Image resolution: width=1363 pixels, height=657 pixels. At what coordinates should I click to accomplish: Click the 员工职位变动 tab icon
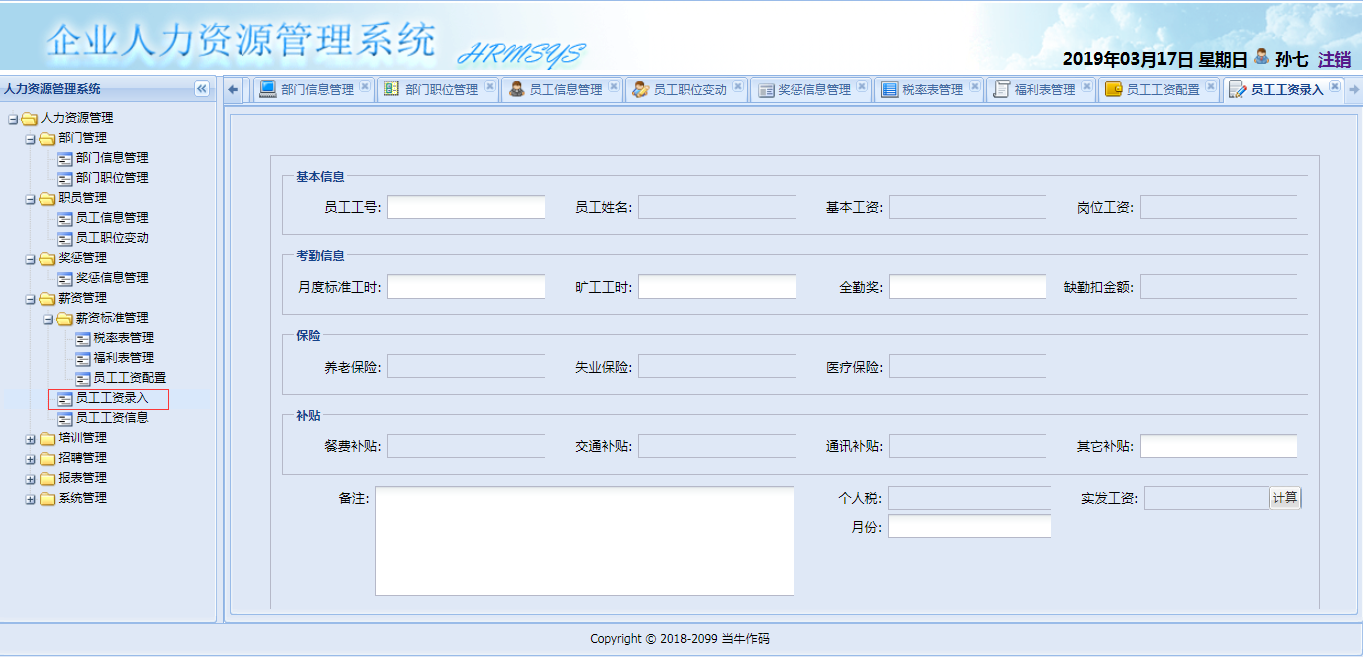pos(640,89)
